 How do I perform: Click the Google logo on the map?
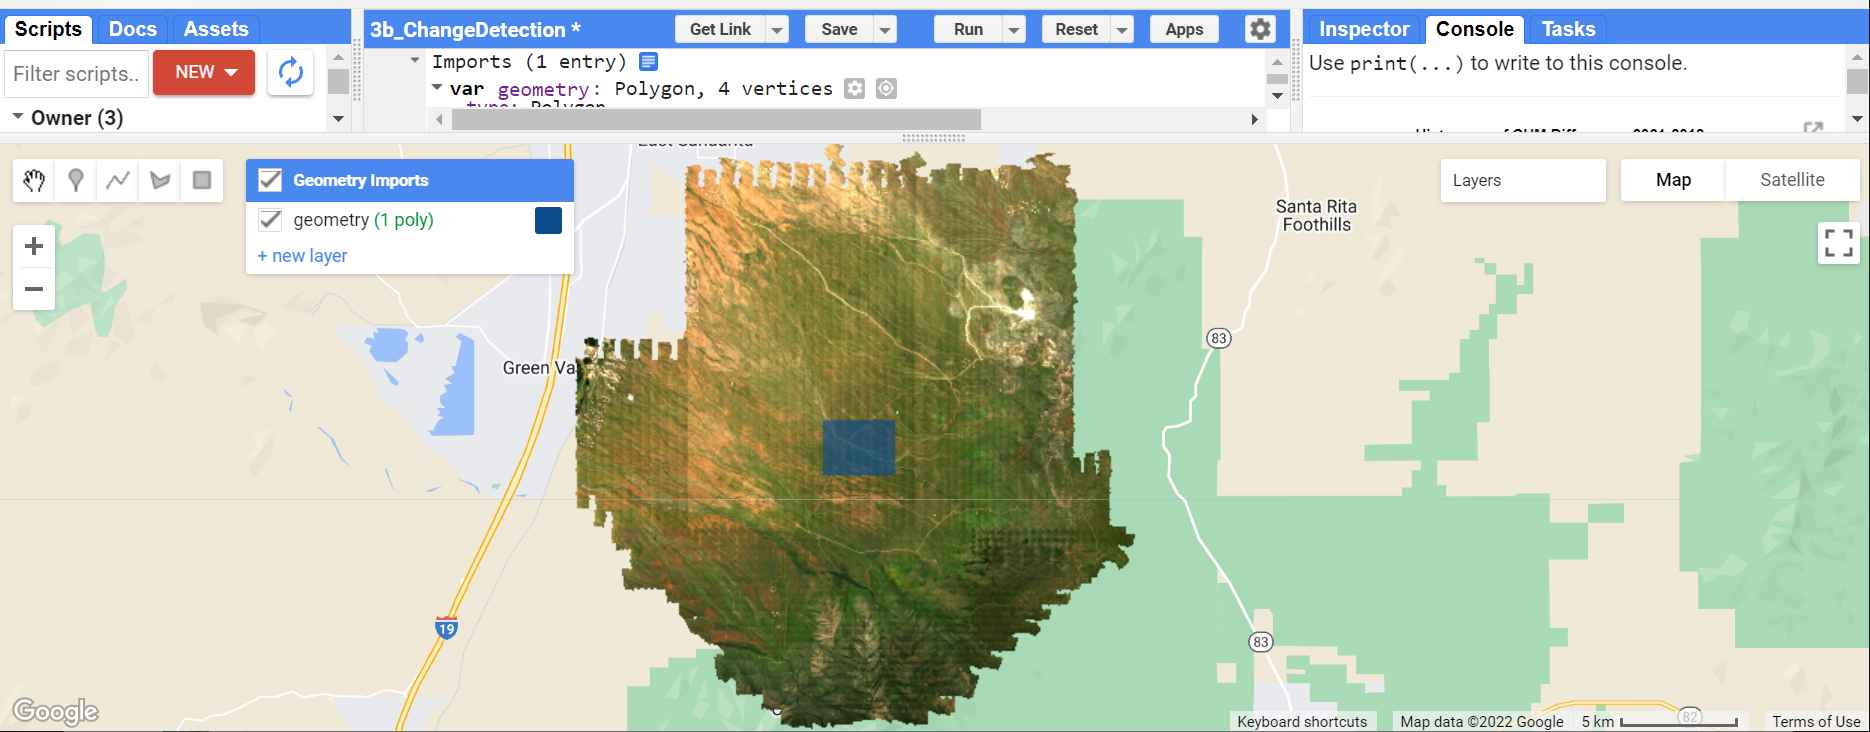(x=56, y=711)
